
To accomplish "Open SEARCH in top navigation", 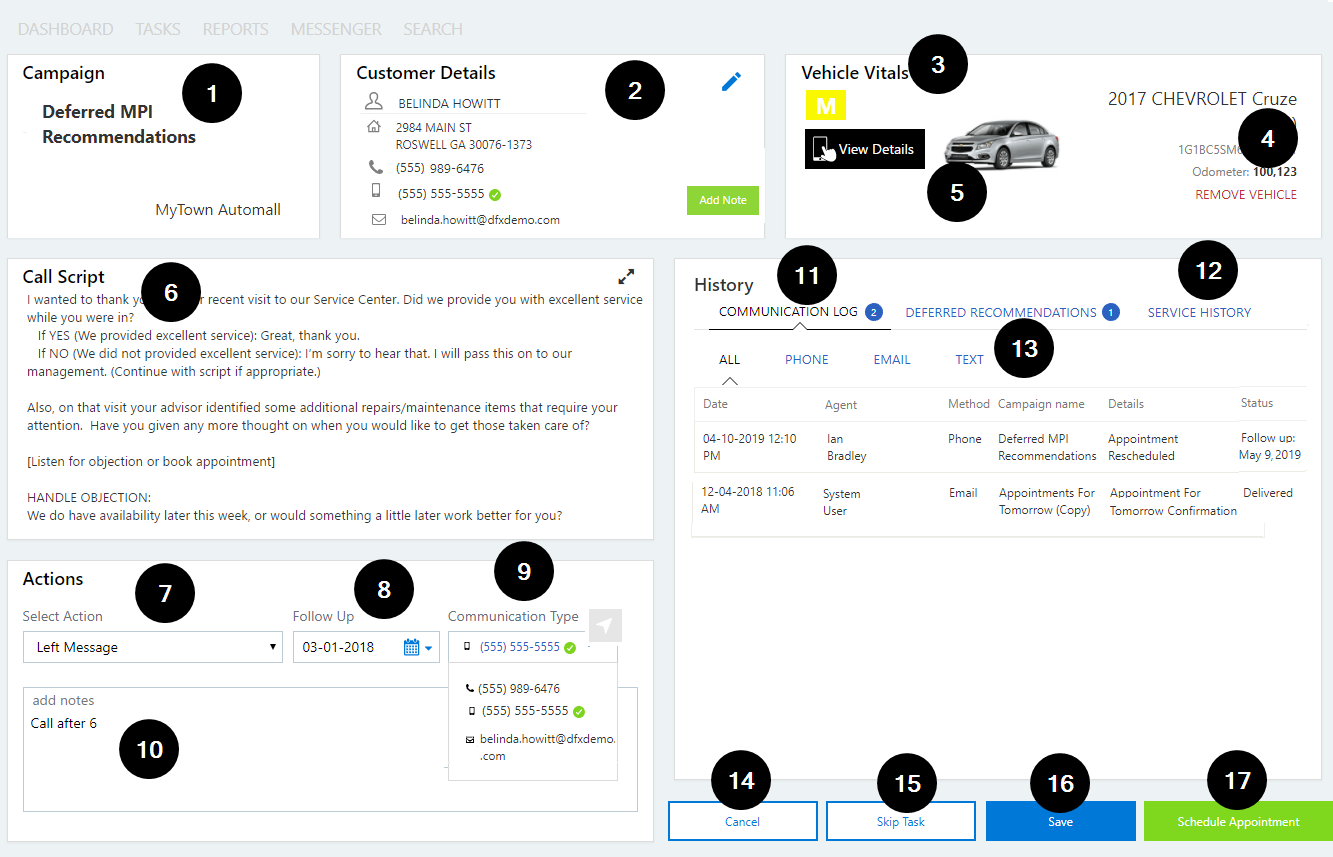I will click(433, 29).
